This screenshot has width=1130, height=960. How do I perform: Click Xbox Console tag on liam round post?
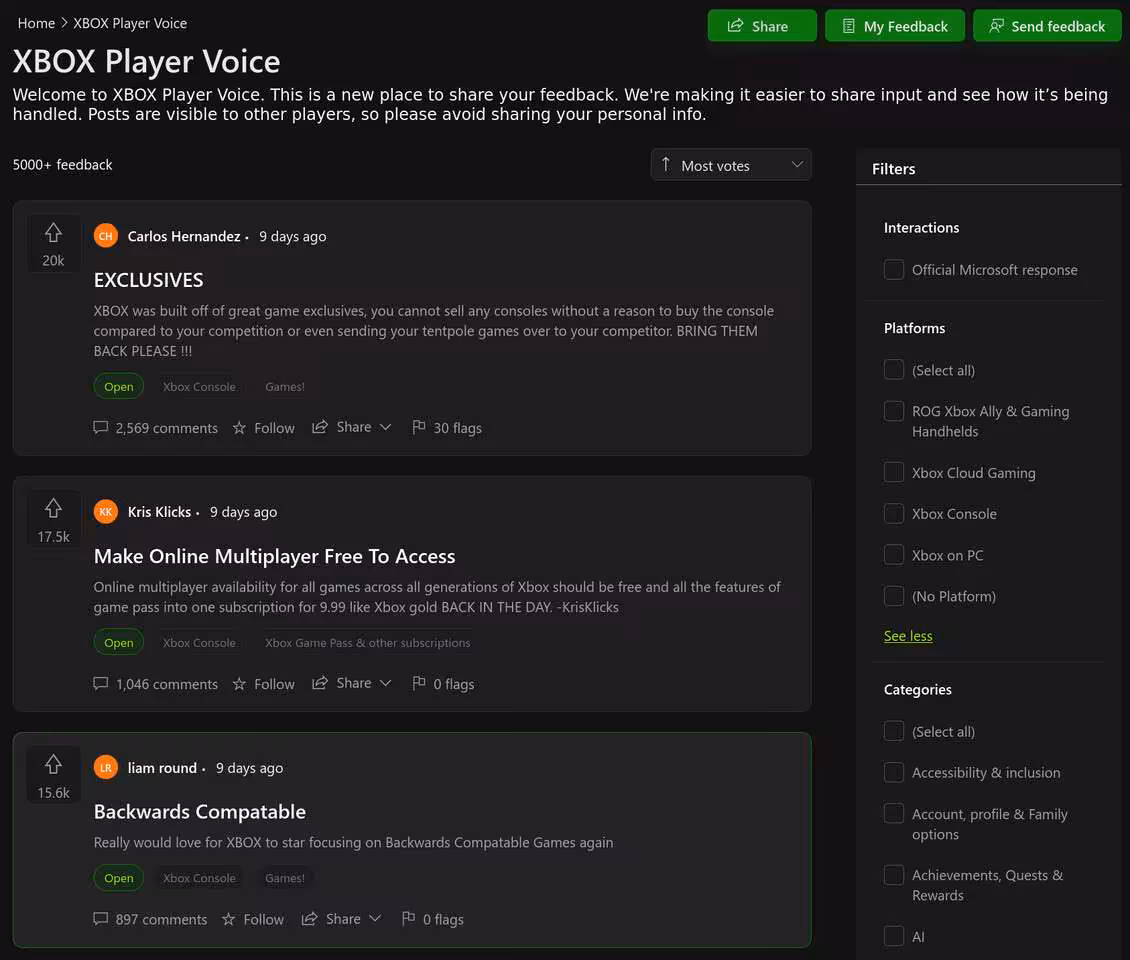(x=199, y=879)
